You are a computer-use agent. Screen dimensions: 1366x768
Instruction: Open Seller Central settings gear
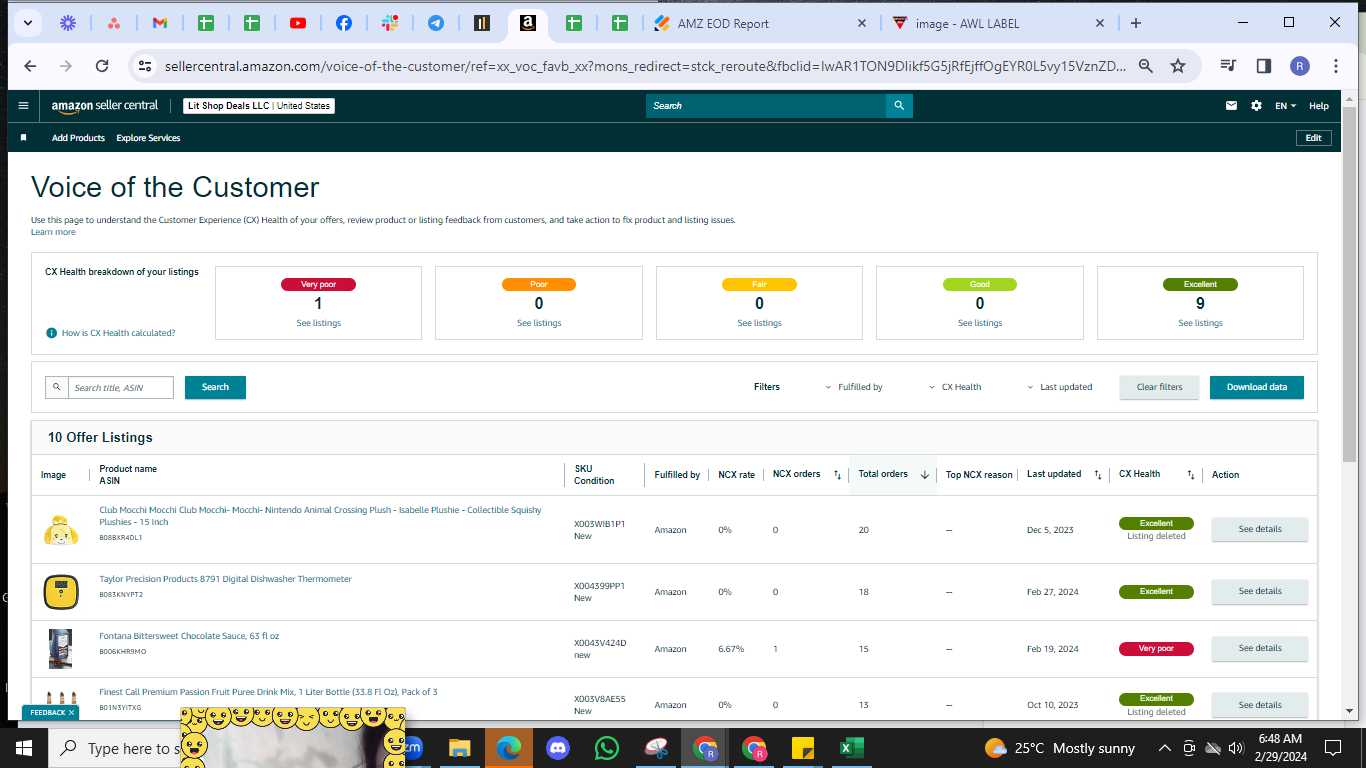point(1256,105)
